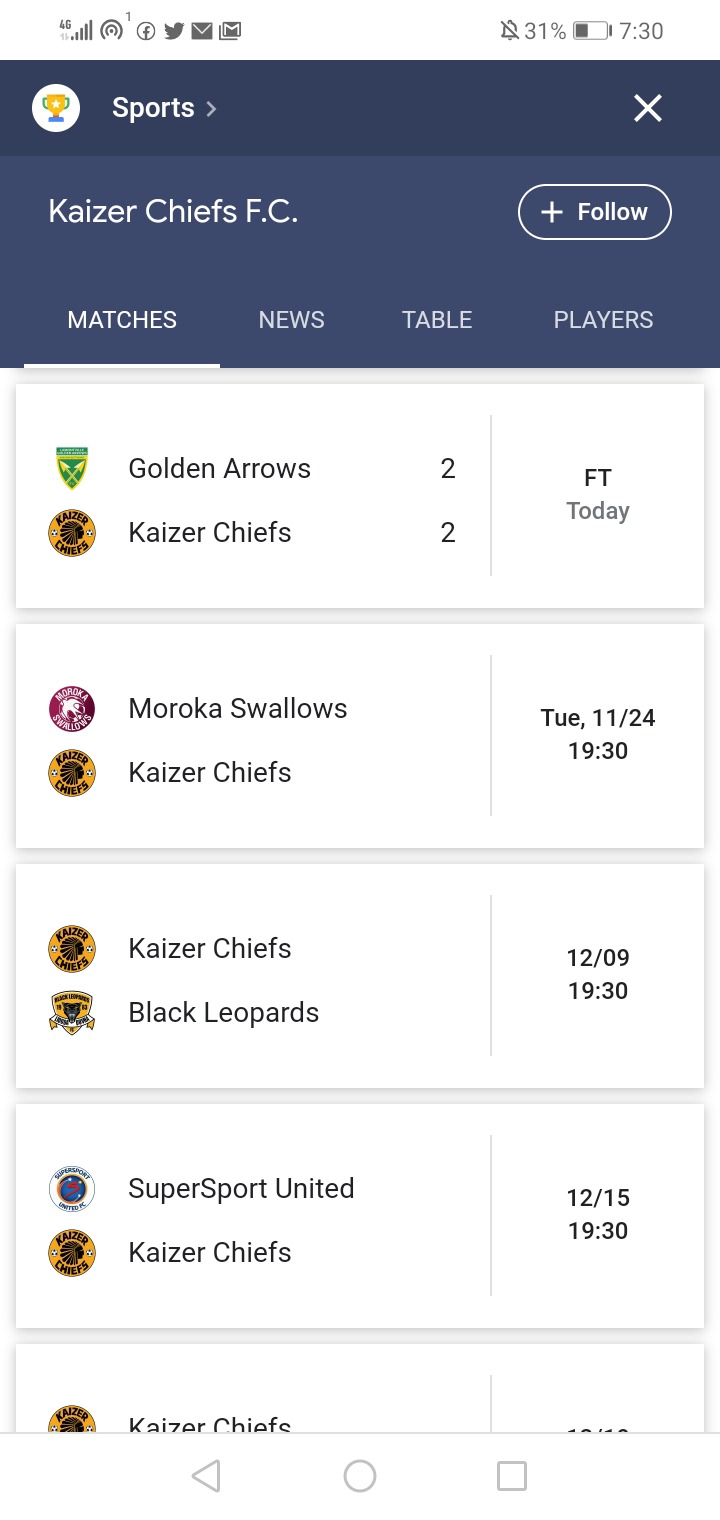The width and height of the screenshot is (720, 1520).
Task: View the PLAYERS tab
Action: (603, 320)
